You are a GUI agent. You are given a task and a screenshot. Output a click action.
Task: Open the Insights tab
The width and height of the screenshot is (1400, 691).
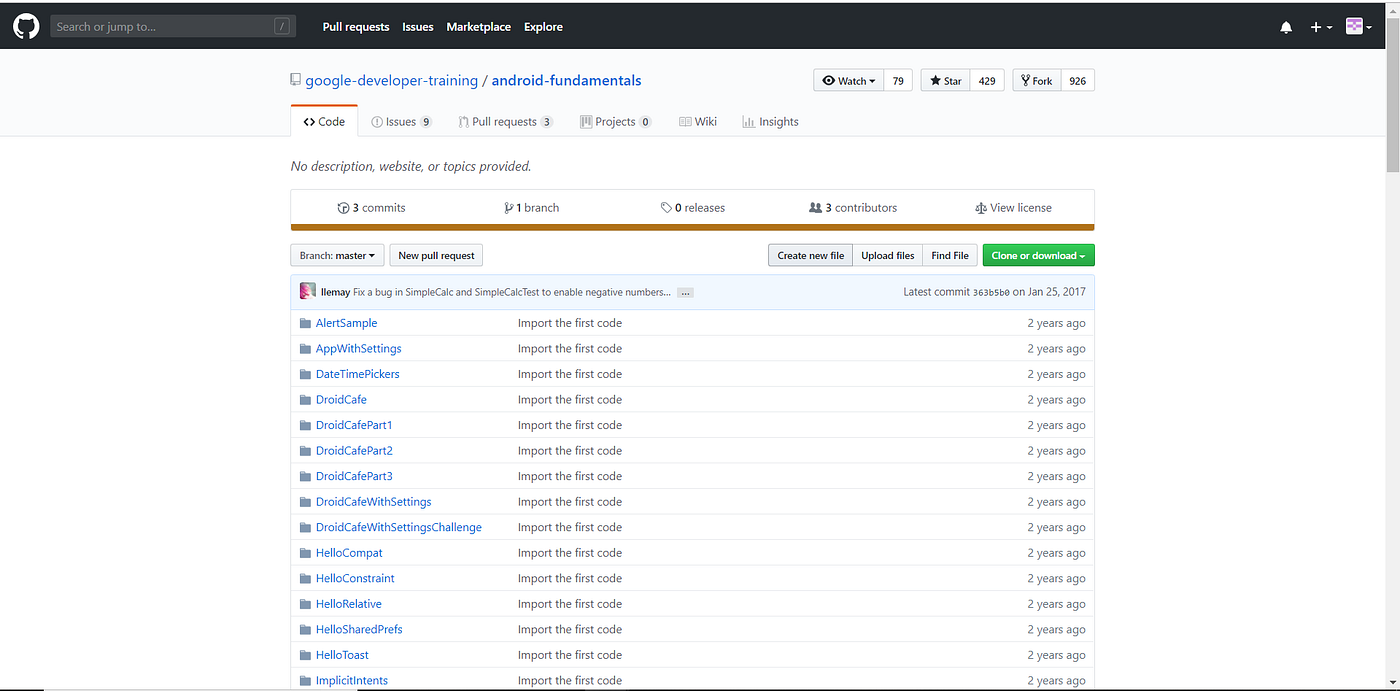click(770, 122)
